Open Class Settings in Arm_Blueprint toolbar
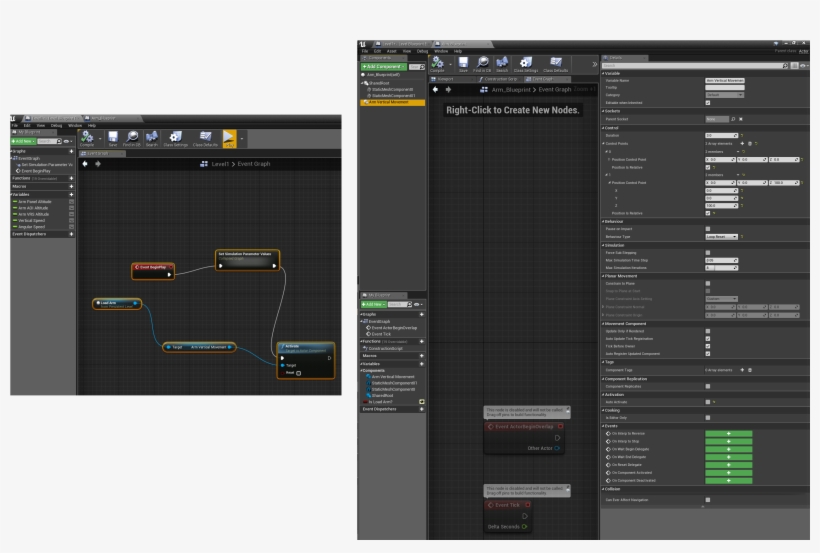 (527, 64)
